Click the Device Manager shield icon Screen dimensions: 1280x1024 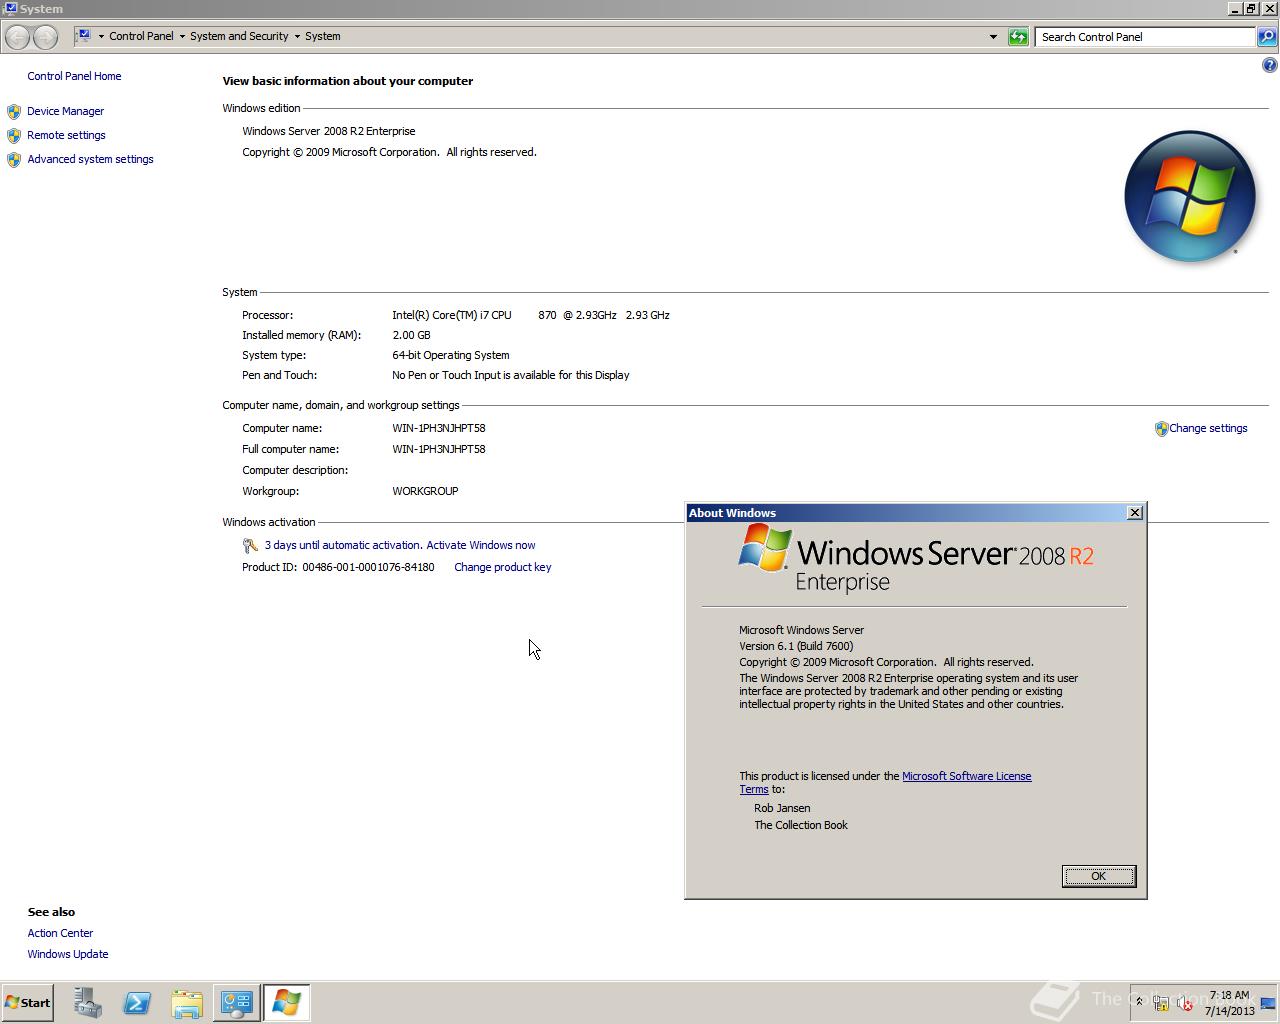point(14,111)
